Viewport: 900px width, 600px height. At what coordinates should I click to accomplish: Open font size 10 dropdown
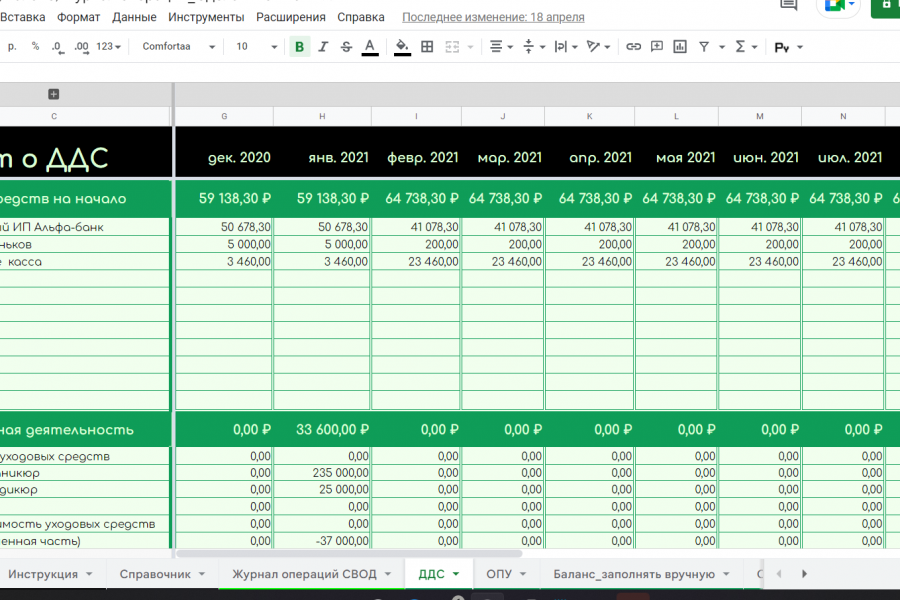[x=256, y=47]
